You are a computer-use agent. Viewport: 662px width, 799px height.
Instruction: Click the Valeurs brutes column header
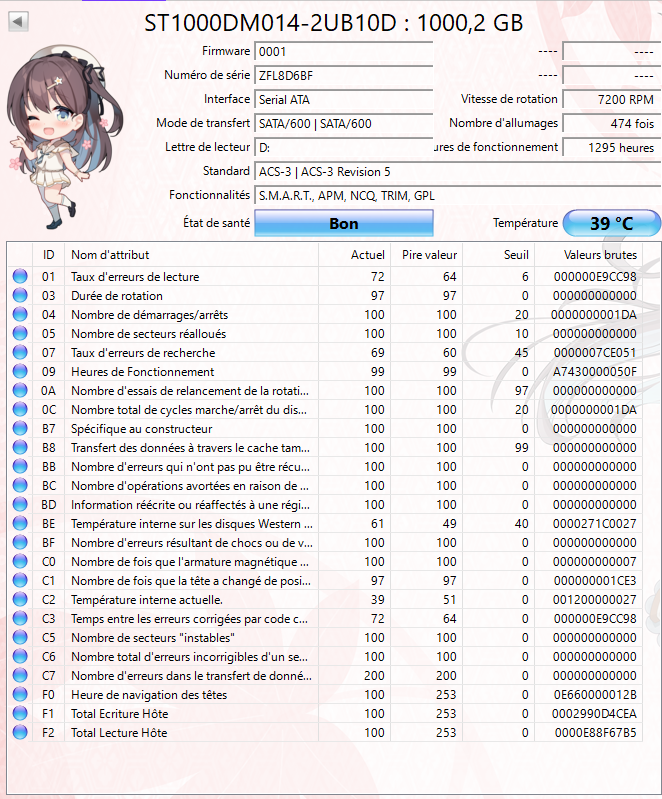tap(589, 255)
